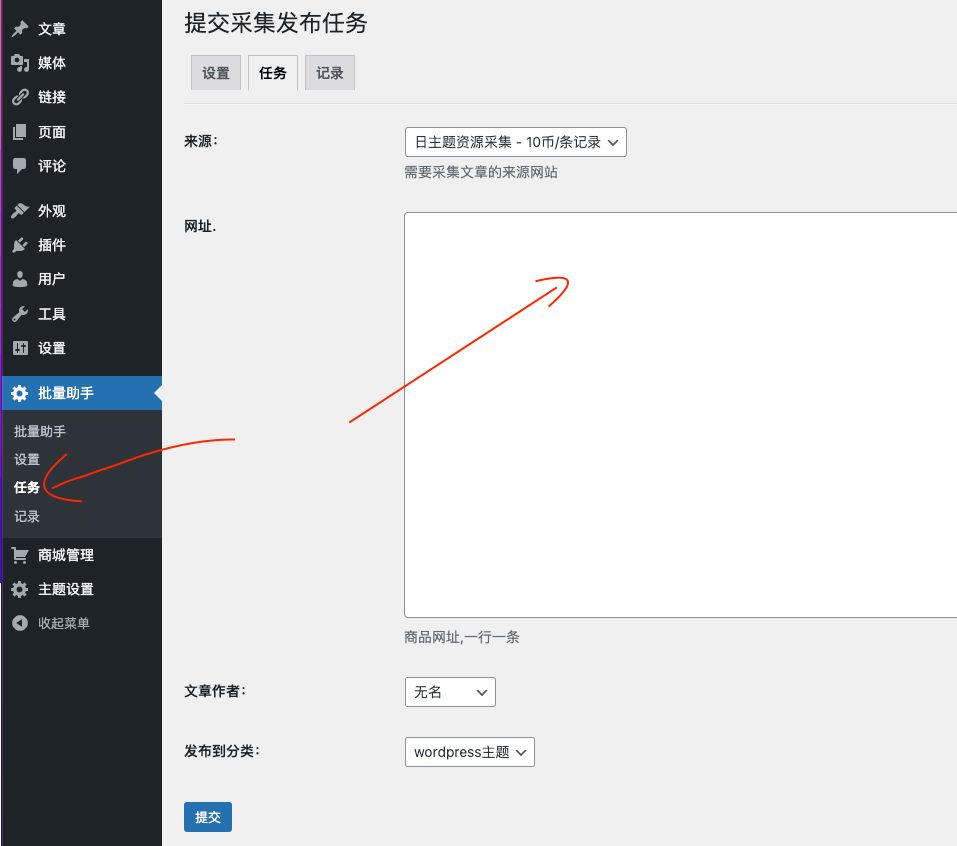Click the 网址. field label
Viewport: 957px width, 846px height.
tap(200, 226)
